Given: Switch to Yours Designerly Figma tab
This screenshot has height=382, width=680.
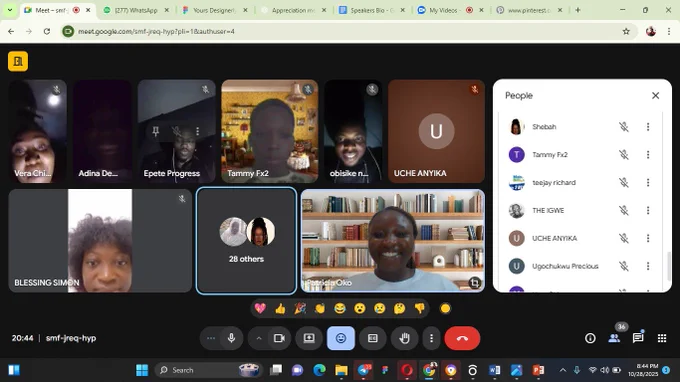Looking at the screenshot, I should [x=214, y=10].
